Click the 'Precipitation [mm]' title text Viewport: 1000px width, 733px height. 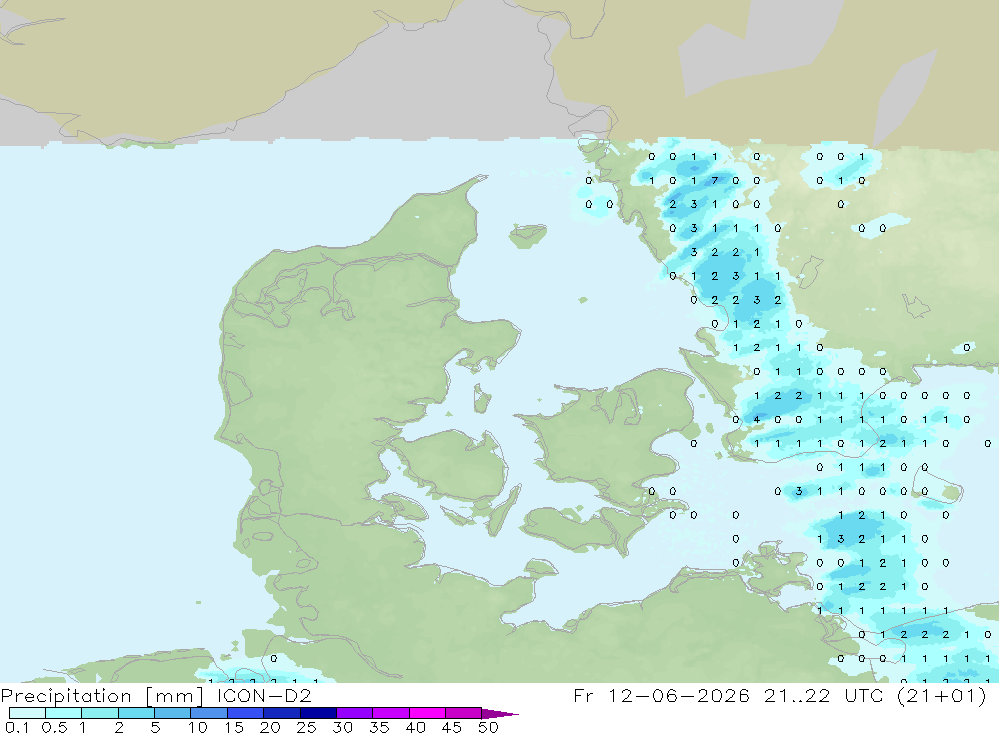102,696
